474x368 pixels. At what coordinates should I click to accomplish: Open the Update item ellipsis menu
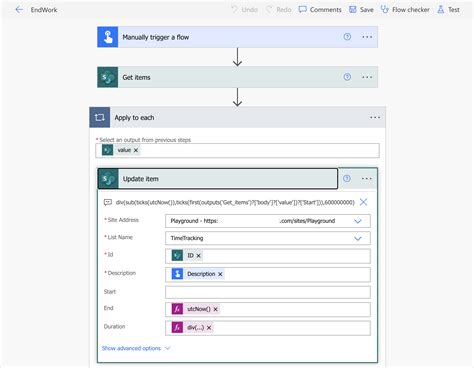point(367,179)
